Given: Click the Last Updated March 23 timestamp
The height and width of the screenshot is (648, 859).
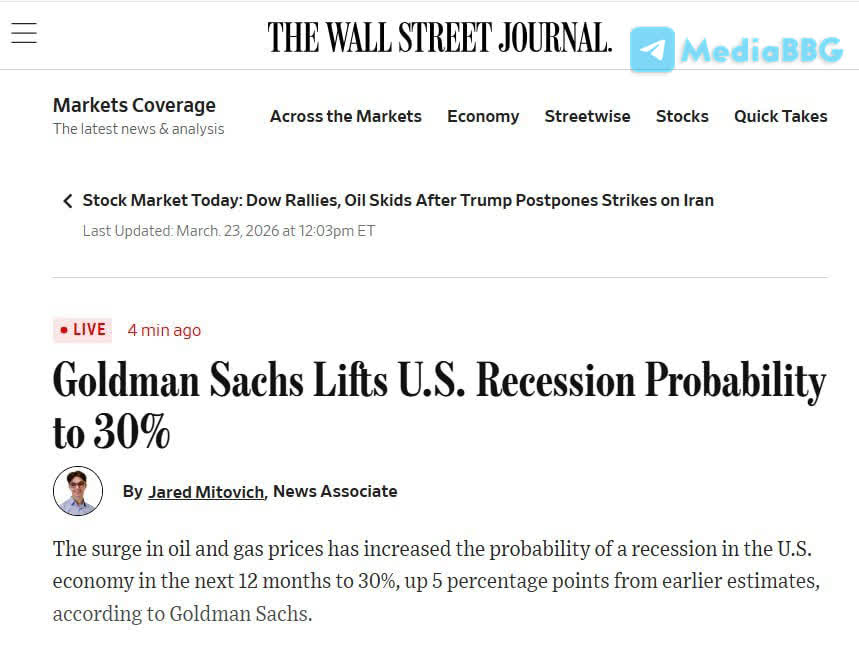Looking at the screenshot, I should pos(229,230).
